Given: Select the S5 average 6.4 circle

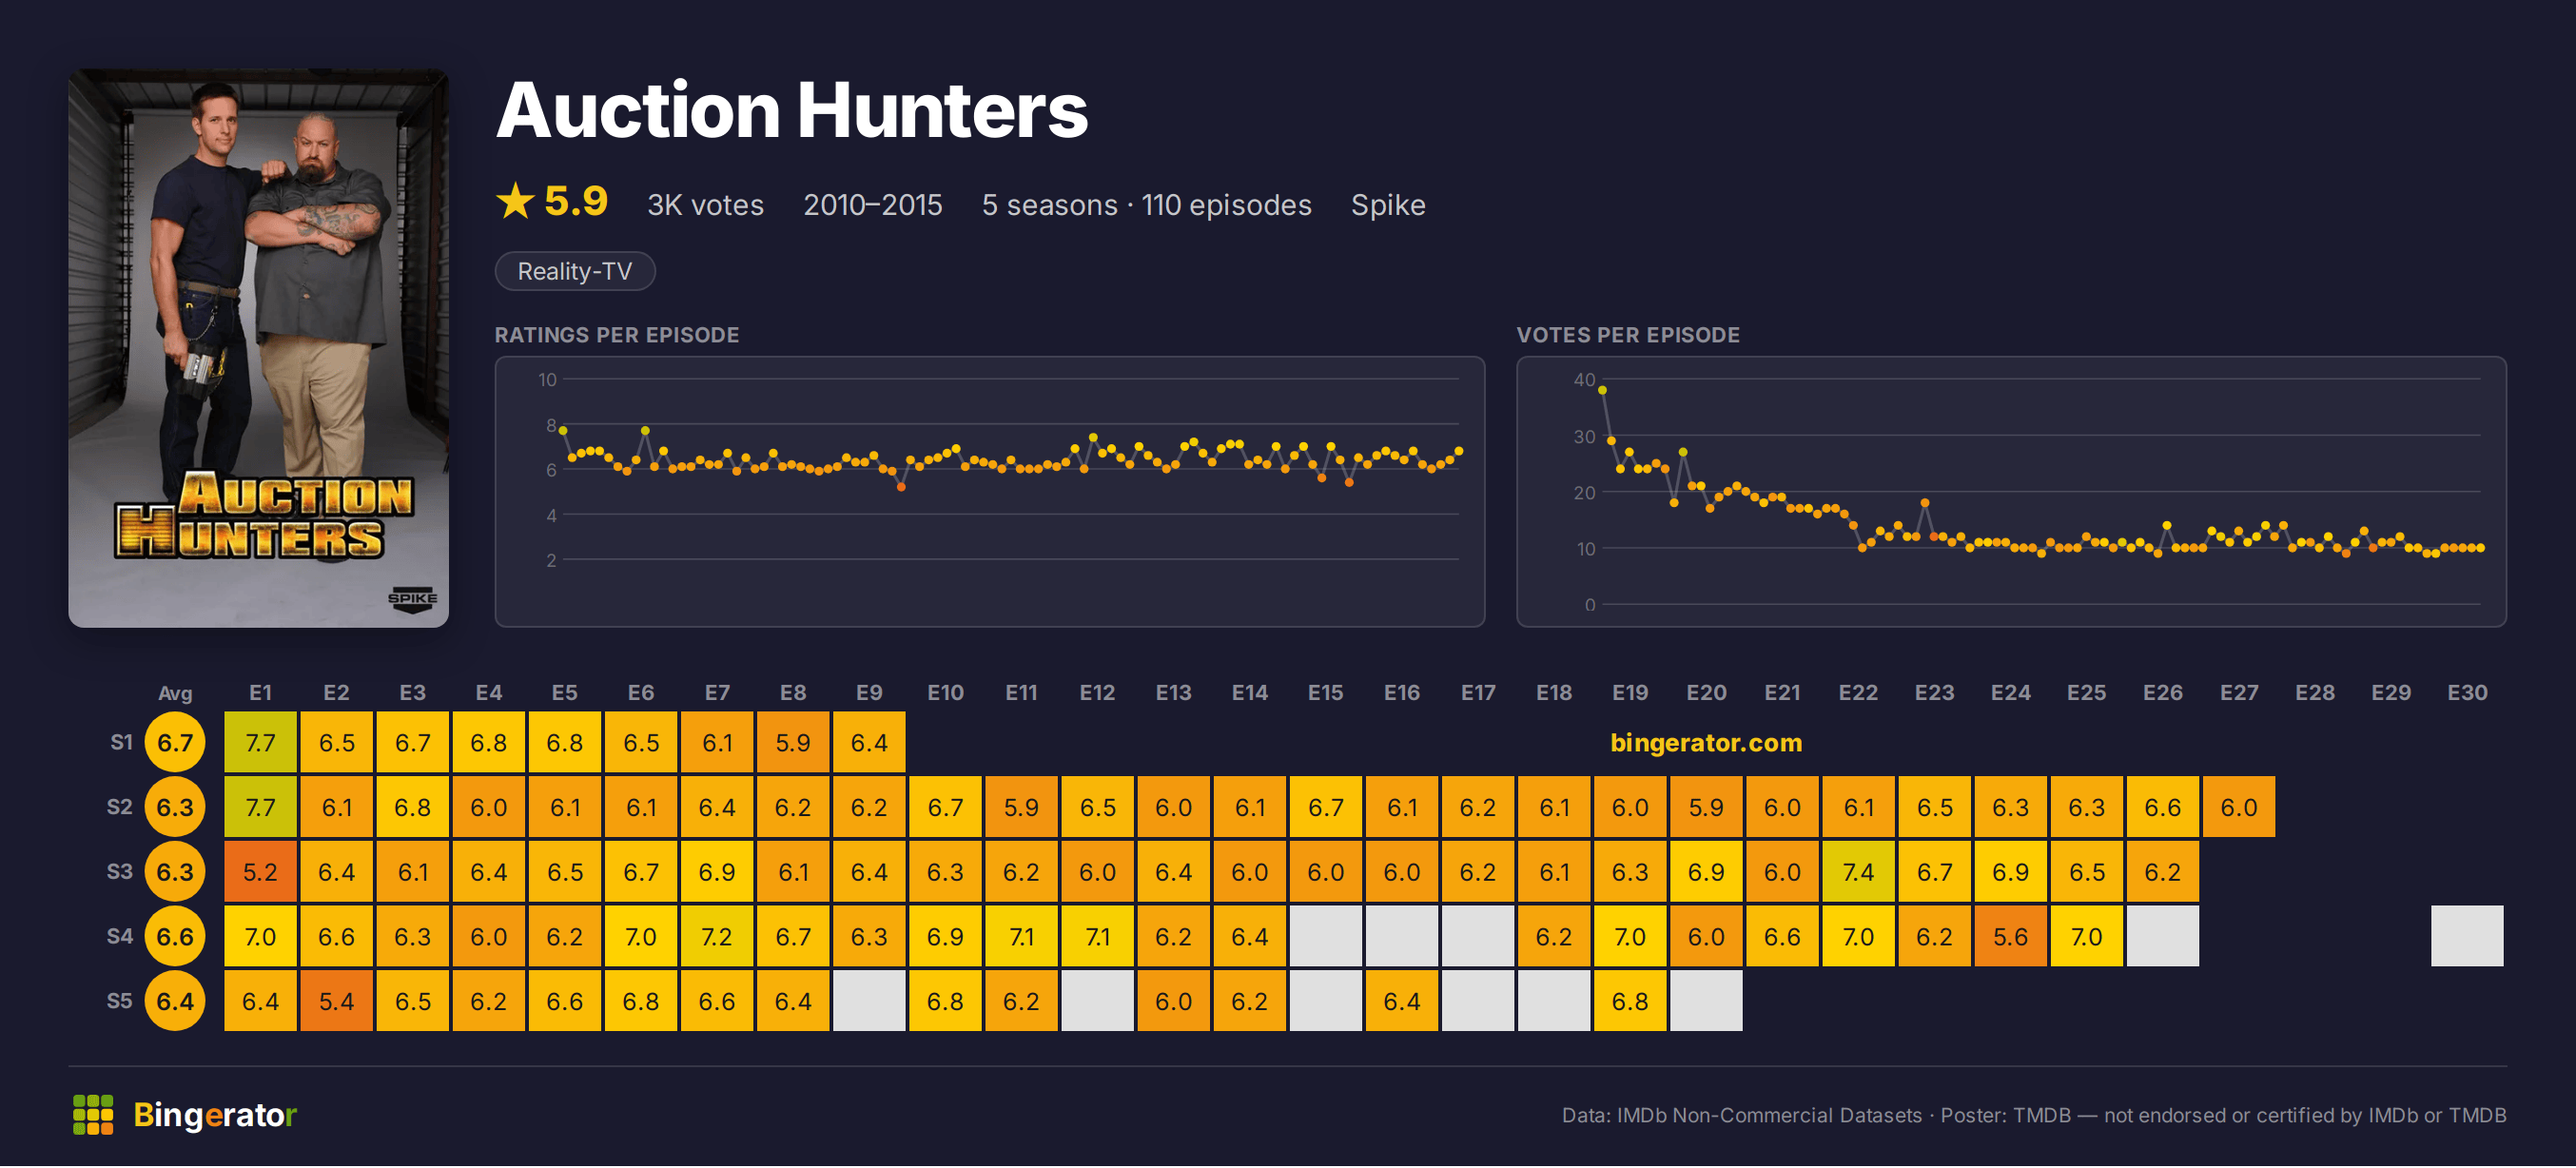Looking at the screenshot, I should pyautogui.click(x=175, y=1002).
